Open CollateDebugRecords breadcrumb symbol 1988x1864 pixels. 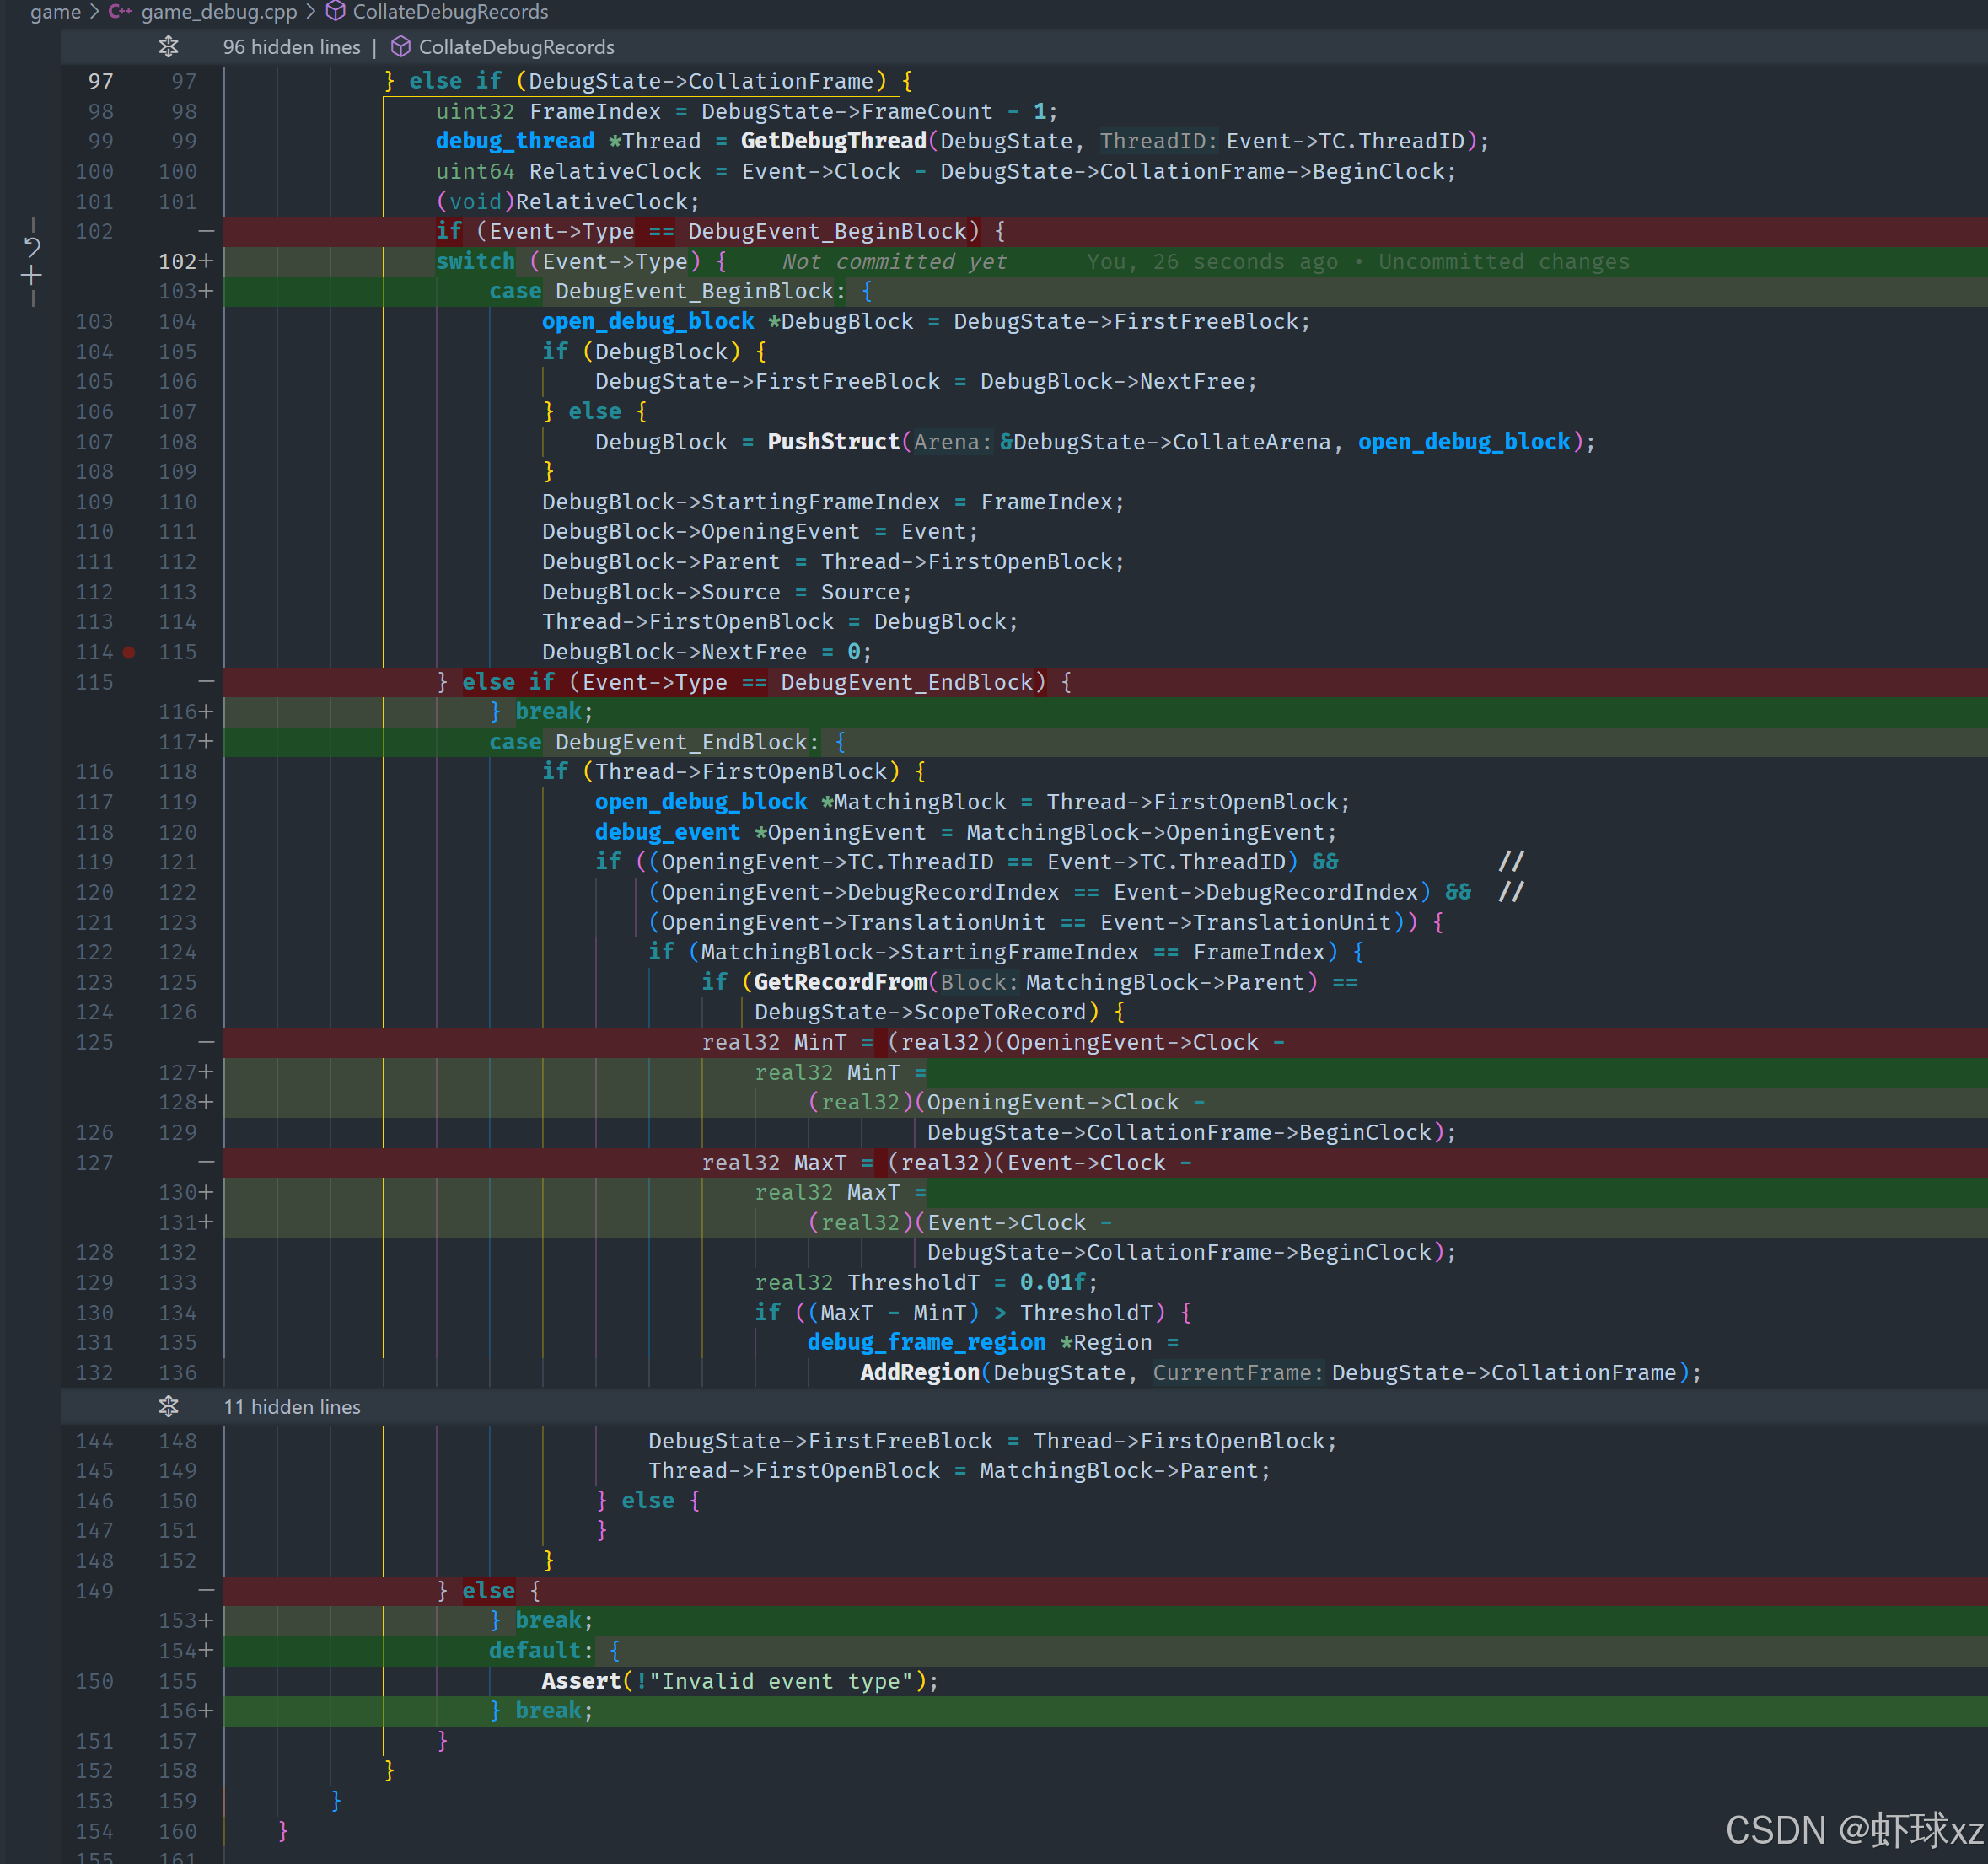pyautogui.click(x=450, y=12)
